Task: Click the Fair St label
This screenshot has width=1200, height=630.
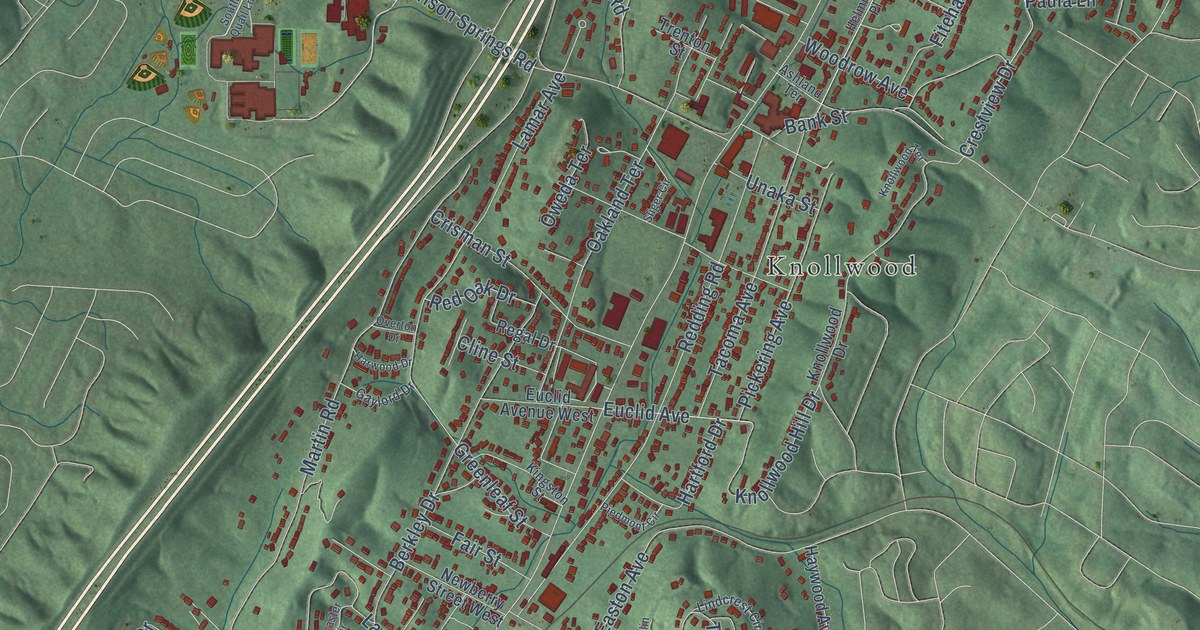Action: (x=475, y=547)
